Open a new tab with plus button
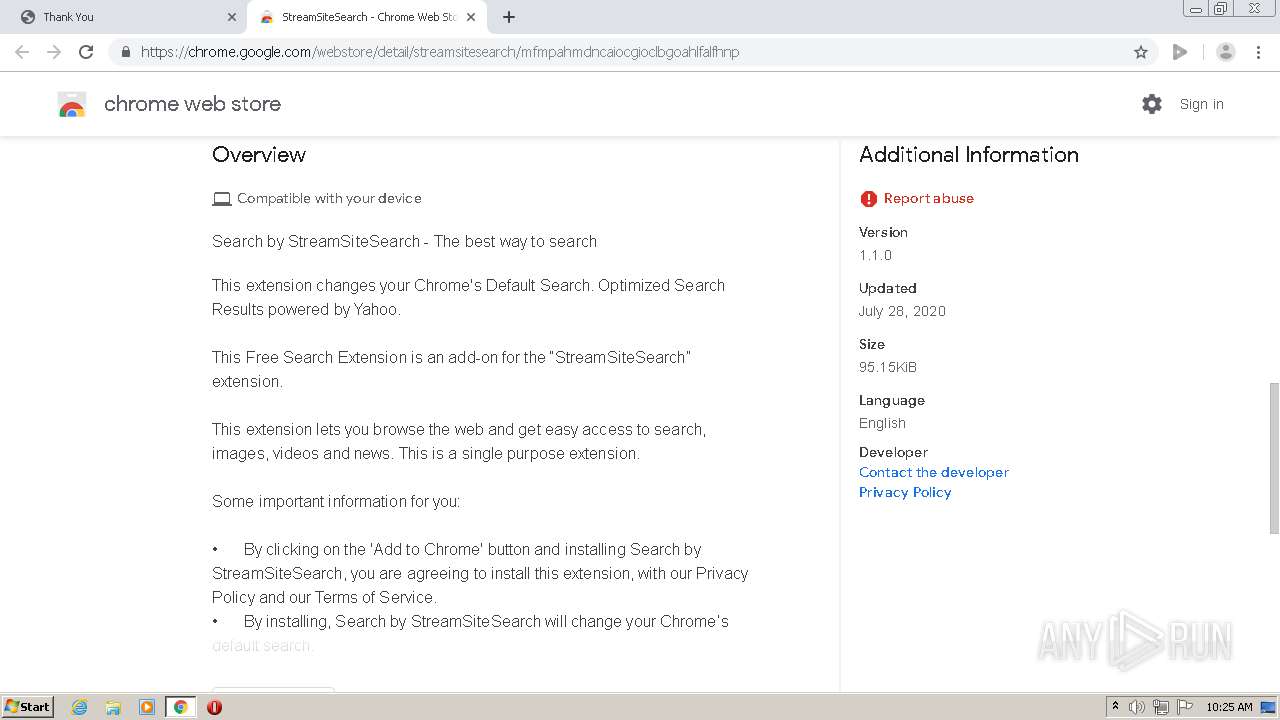 509,17
